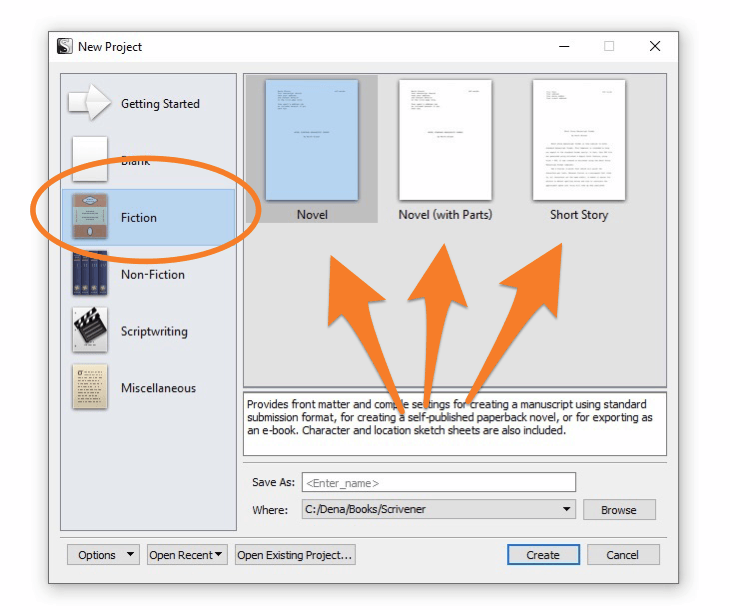Select the Fiction book cover icon

[90, 217]
